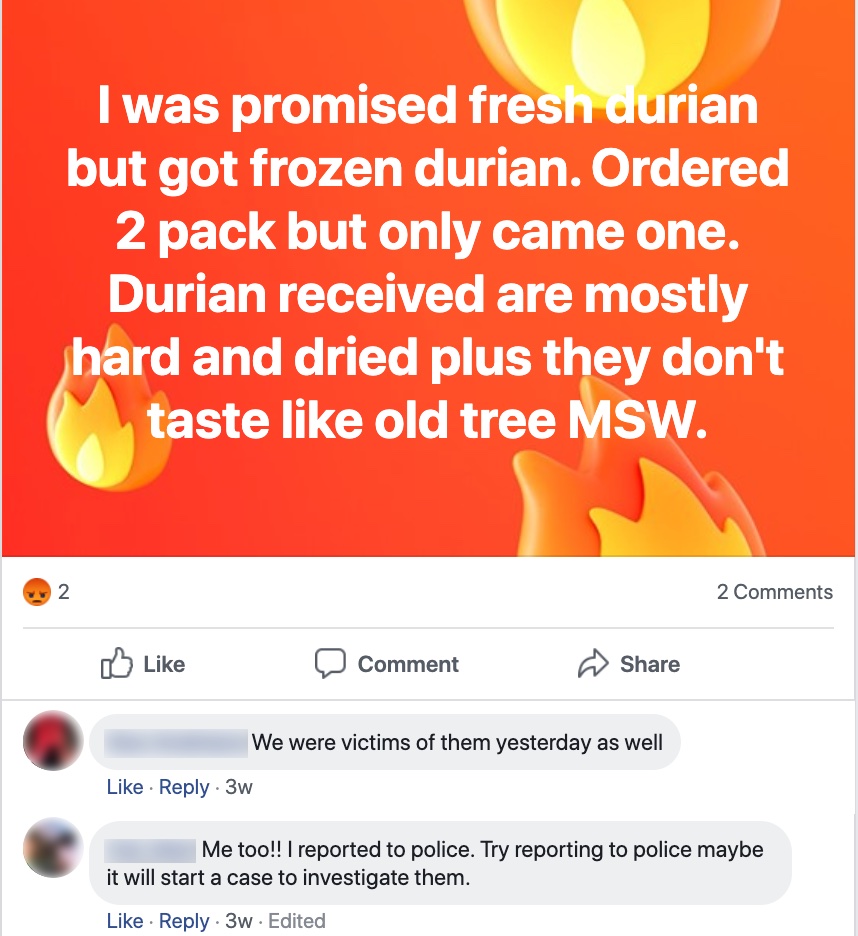Click blurred name of second commenter
Image resolution: width=858 pixels, height=936 pixels.
(x=150, y=850)
